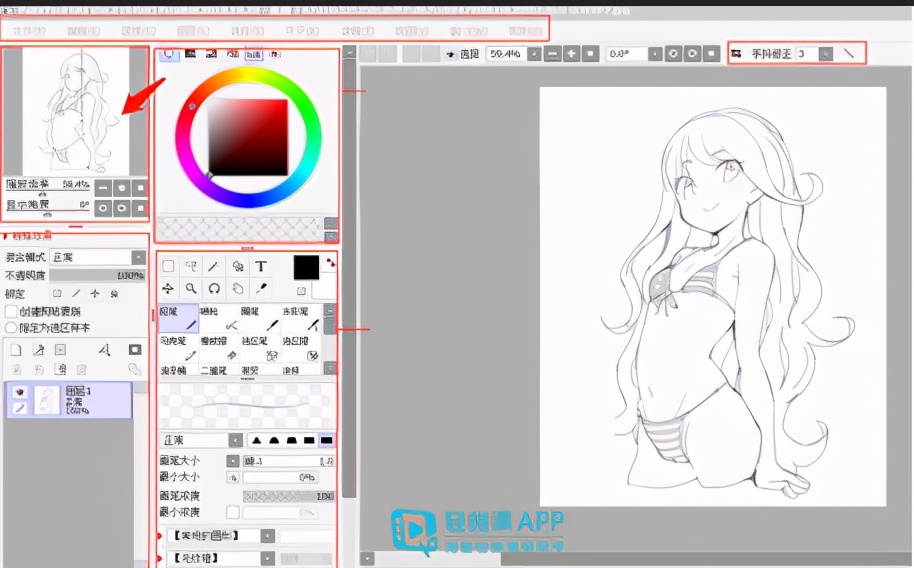
Task: Open the layer blending mode dropdown
Action: pos(138,258)
